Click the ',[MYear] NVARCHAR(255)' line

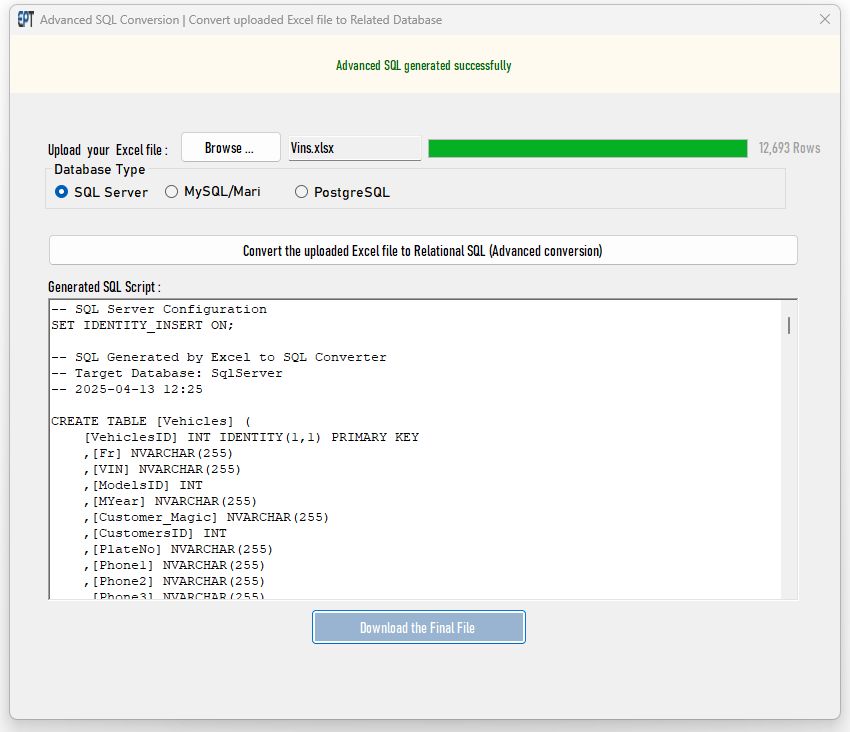coord(170,501)
